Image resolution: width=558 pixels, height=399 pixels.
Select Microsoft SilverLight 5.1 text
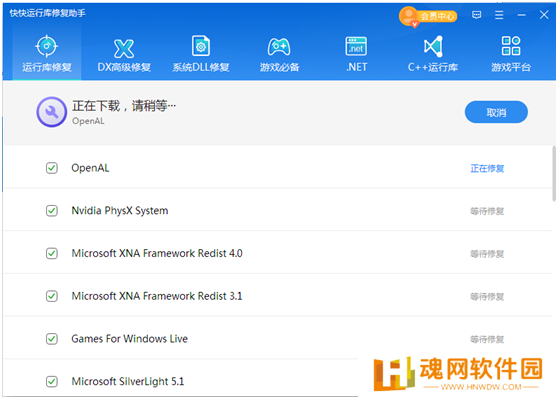pos(128,381)
